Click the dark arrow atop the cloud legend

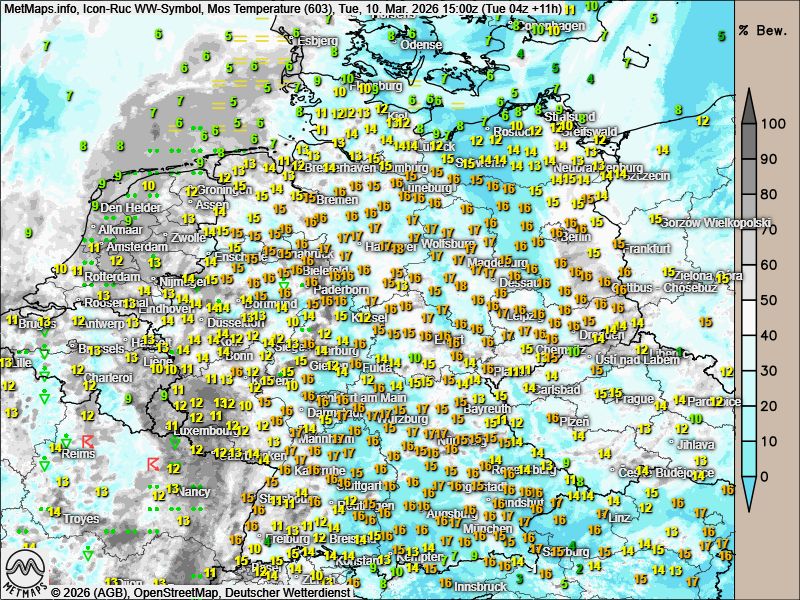[x=749, y=104]
